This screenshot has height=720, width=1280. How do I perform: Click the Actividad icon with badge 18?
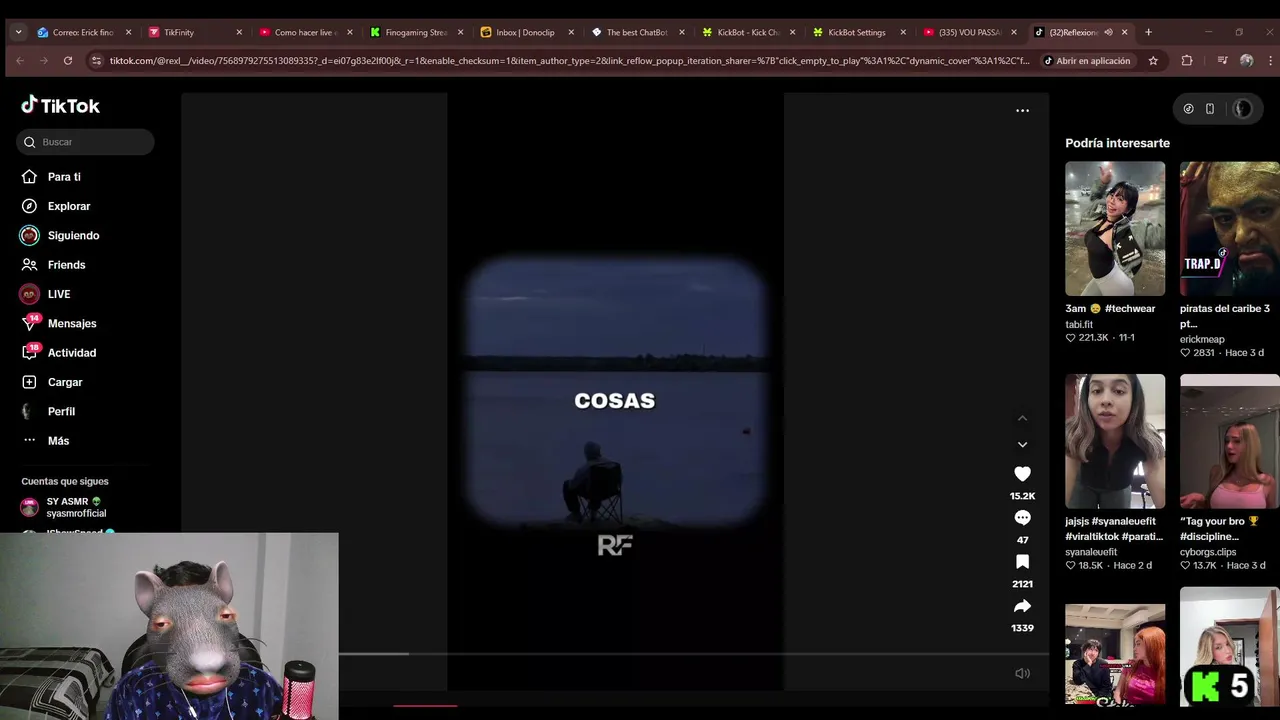pos(30,353)
